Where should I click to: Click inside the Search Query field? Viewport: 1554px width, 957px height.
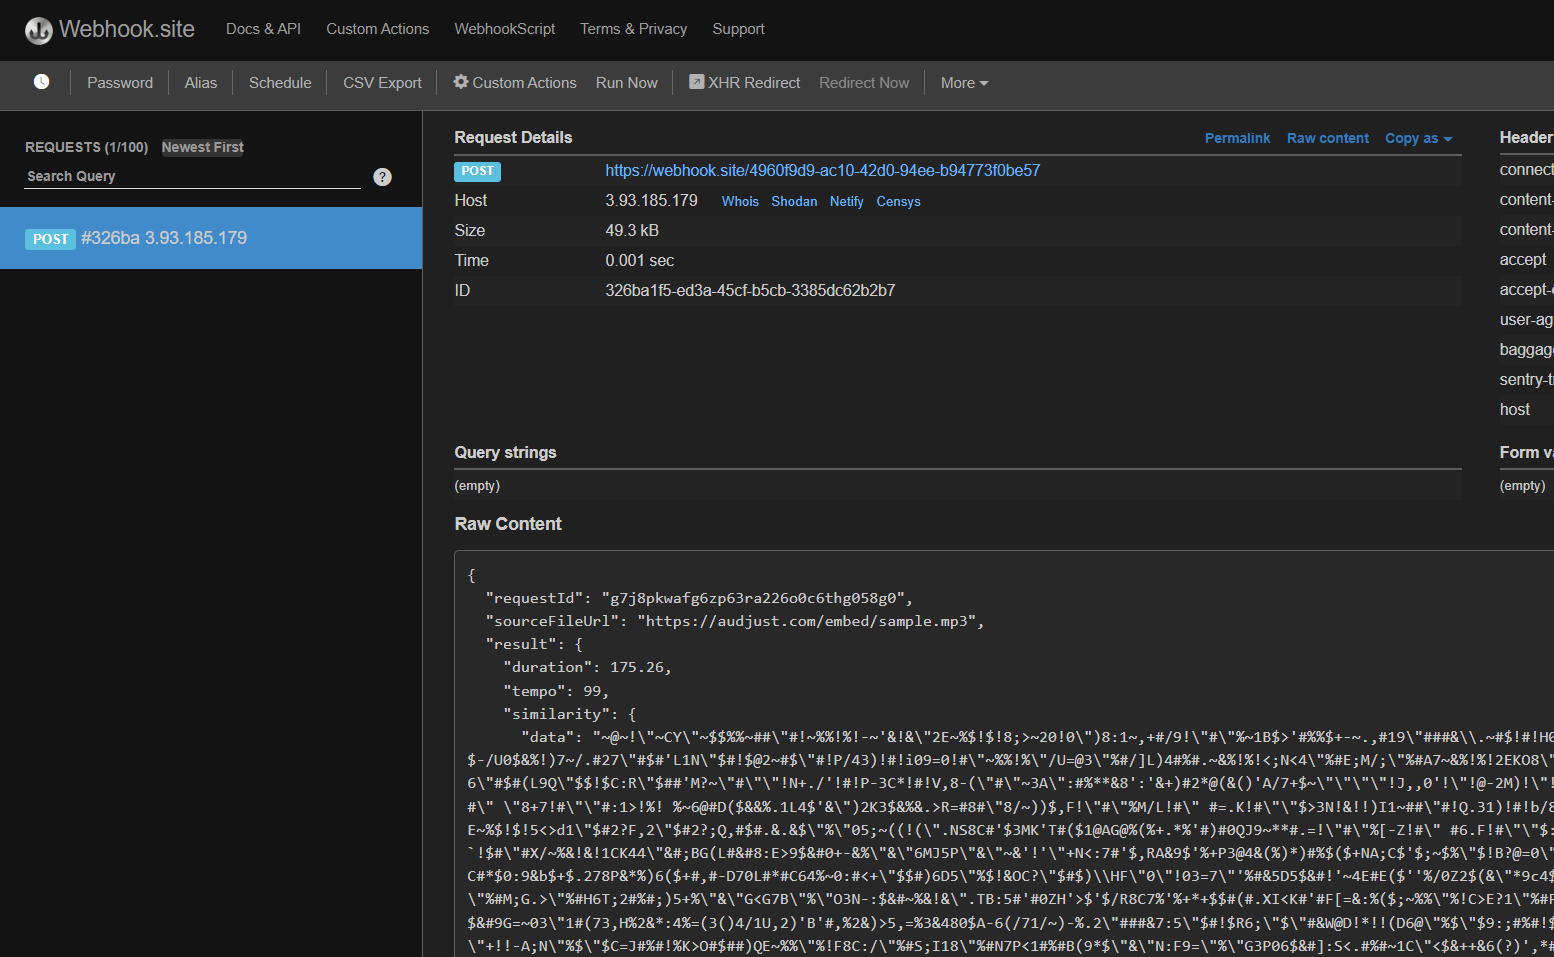192,176
